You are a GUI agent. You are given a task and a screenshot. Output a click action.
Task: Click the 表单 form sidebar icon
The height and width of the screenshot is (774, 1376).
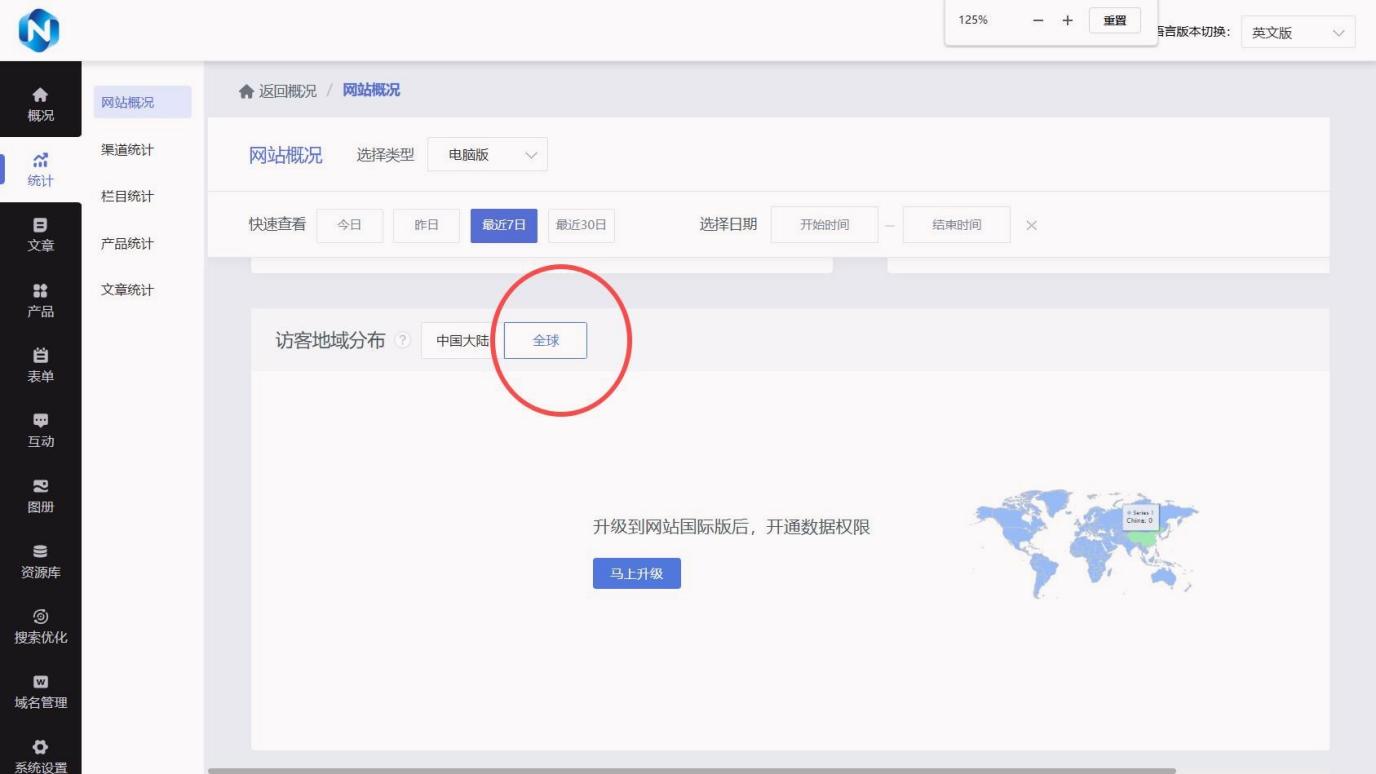40,365
